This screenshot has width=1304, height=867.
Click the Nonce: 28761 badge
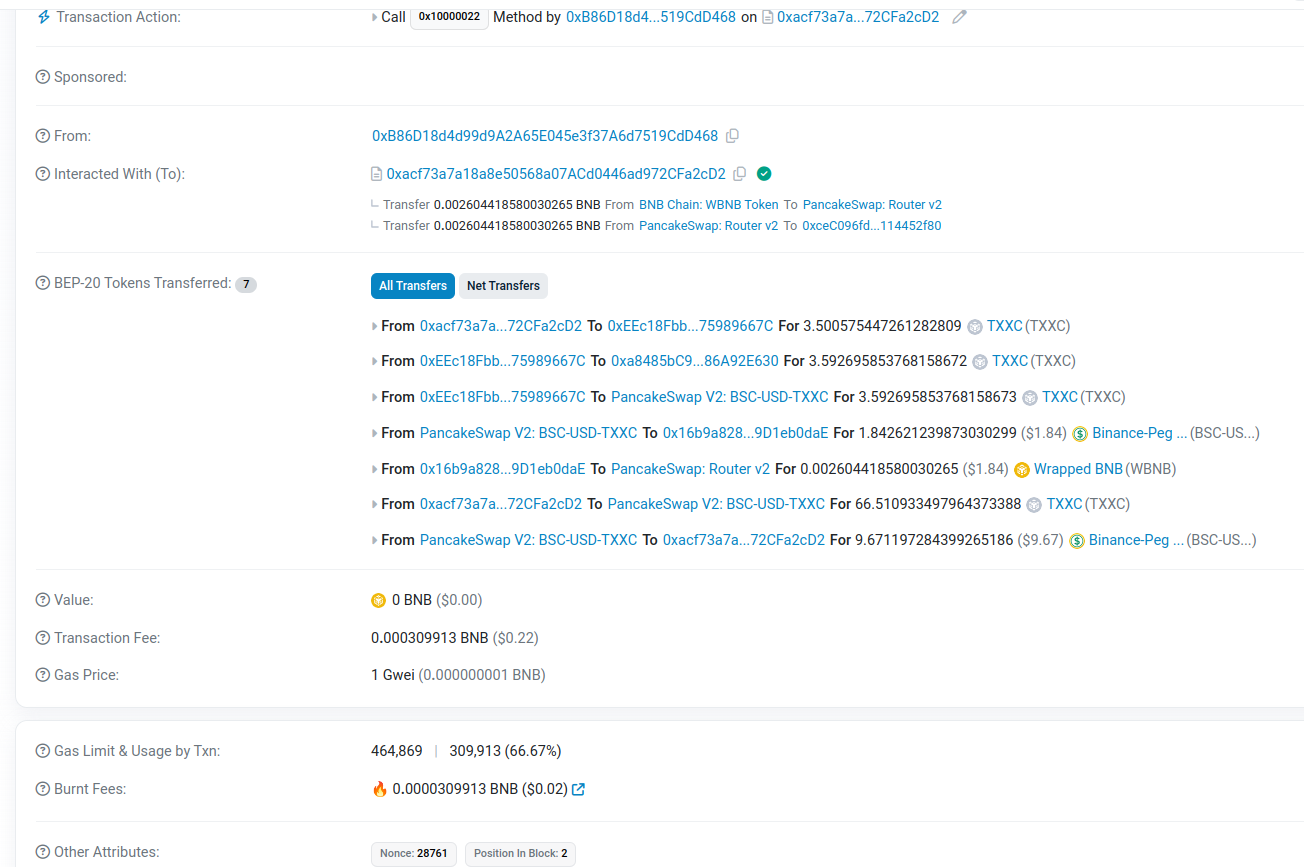click(414, 854)
